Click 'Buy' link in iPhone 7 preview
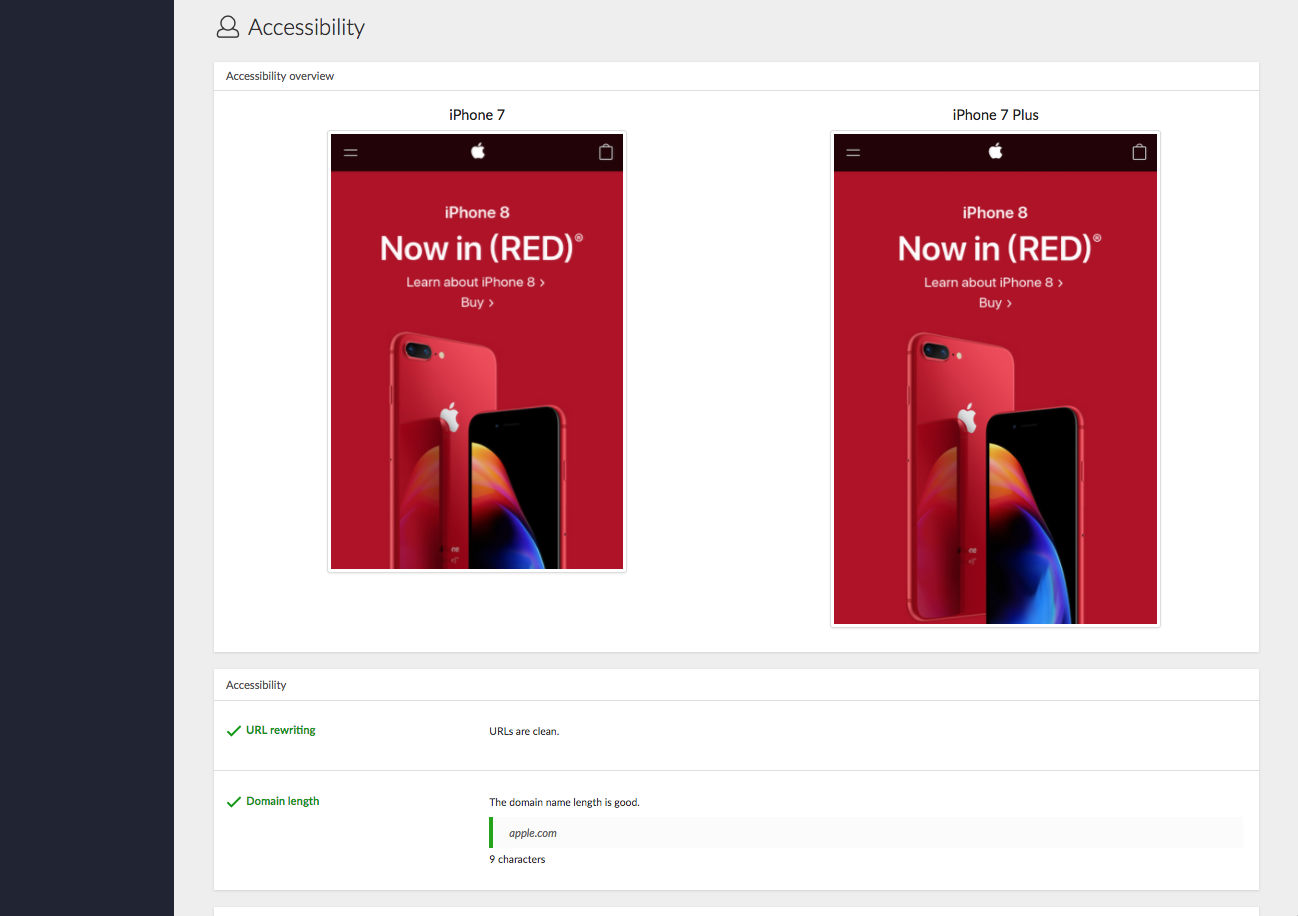This screenshot has height=916, width=1298. 477,302
